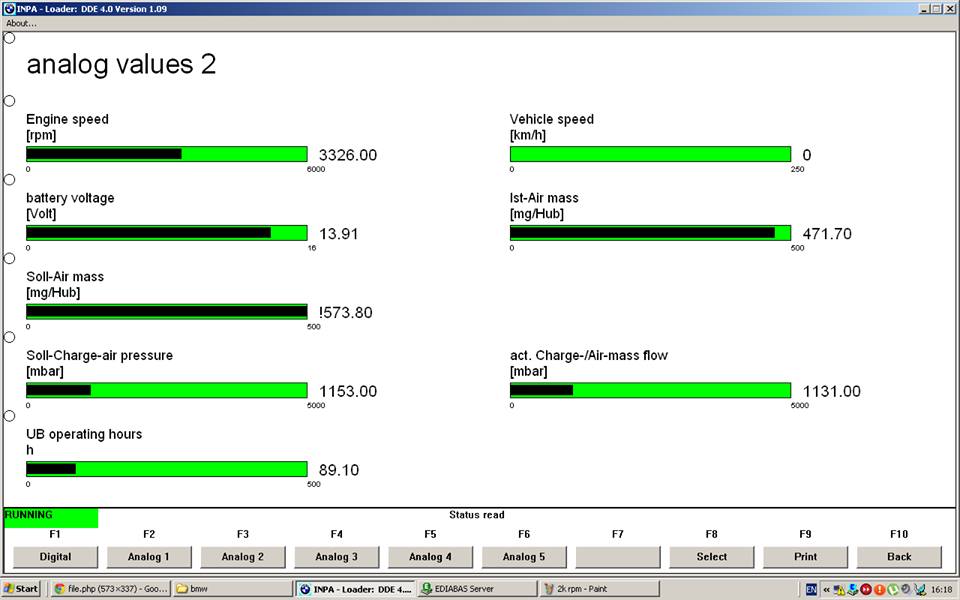Select the radio circle beside Soll-Charge-air pressure
This screenshot has width=960, height=600.
coord(10,337)
